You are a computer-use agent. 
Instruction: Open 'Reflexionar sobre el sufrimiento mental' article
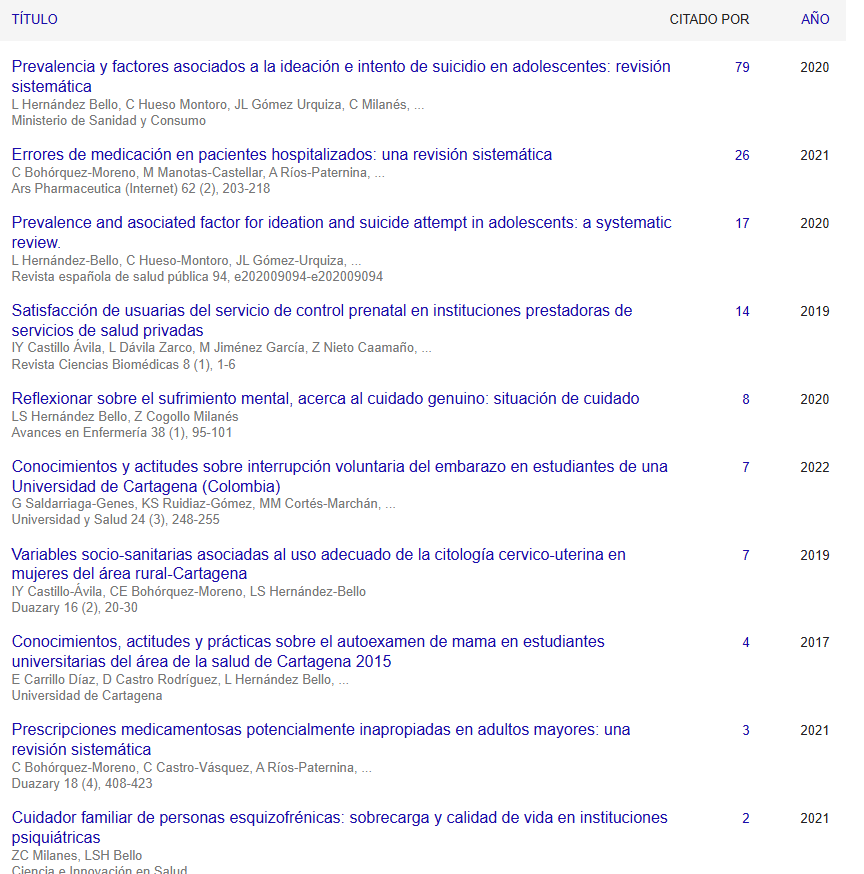pos(325,399)
